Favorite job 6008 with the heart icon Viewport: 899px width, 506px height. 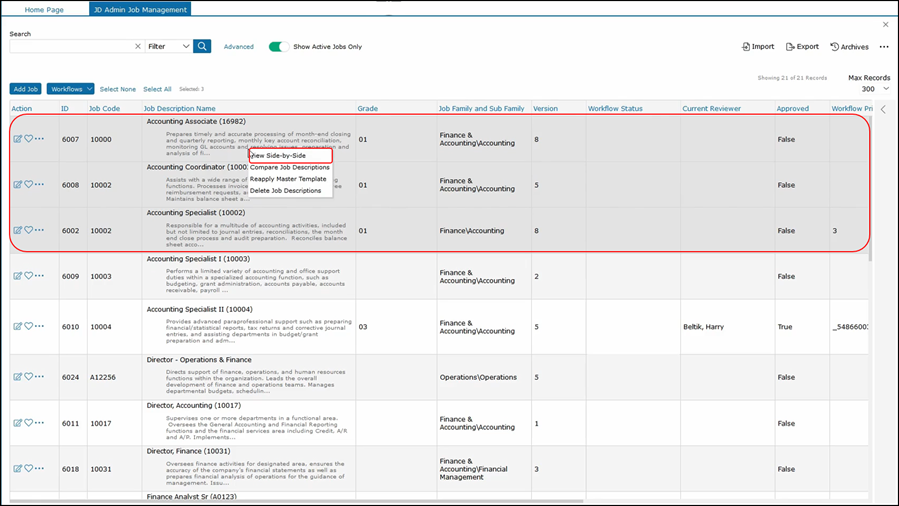(28, 184)
